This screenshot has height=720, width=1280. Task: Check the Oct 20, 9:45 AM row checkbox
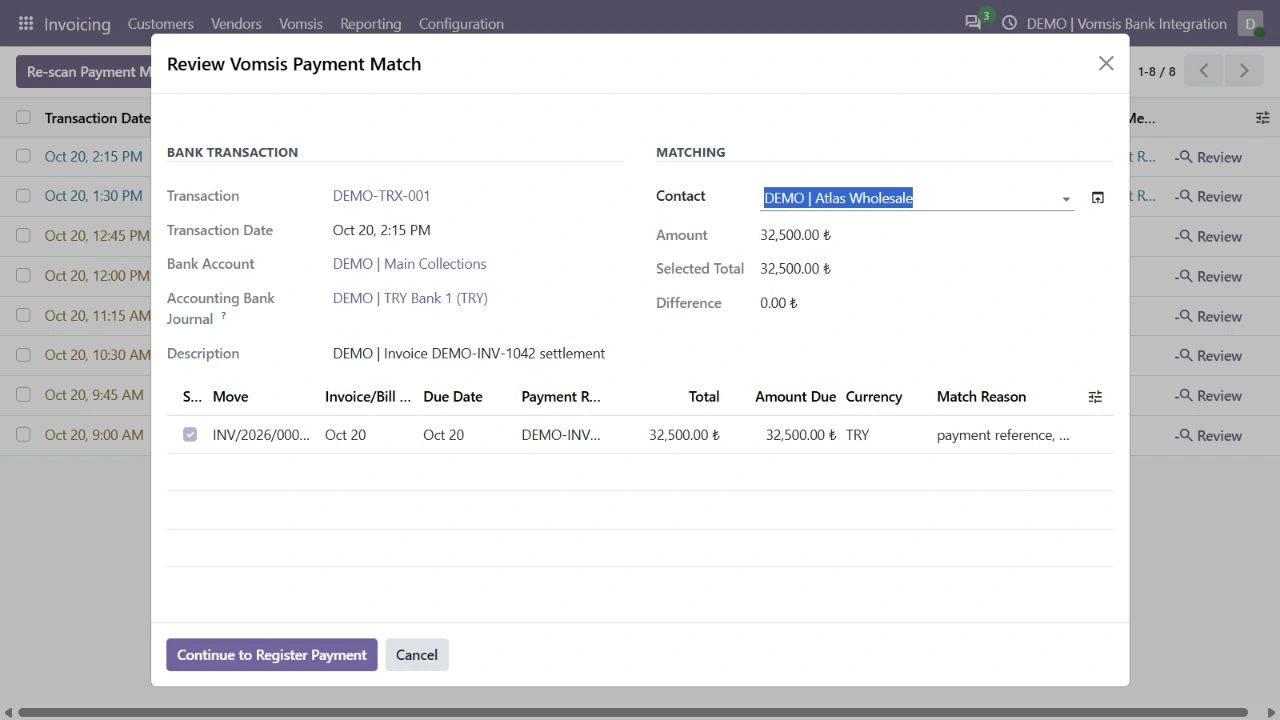pyautogui.click(x=23, y=395)
